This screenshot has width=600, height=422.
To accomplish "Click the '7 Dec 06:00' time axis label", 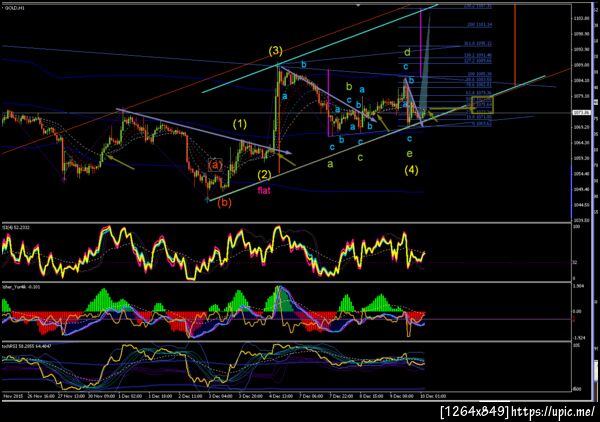I will [x=311, y=396].
